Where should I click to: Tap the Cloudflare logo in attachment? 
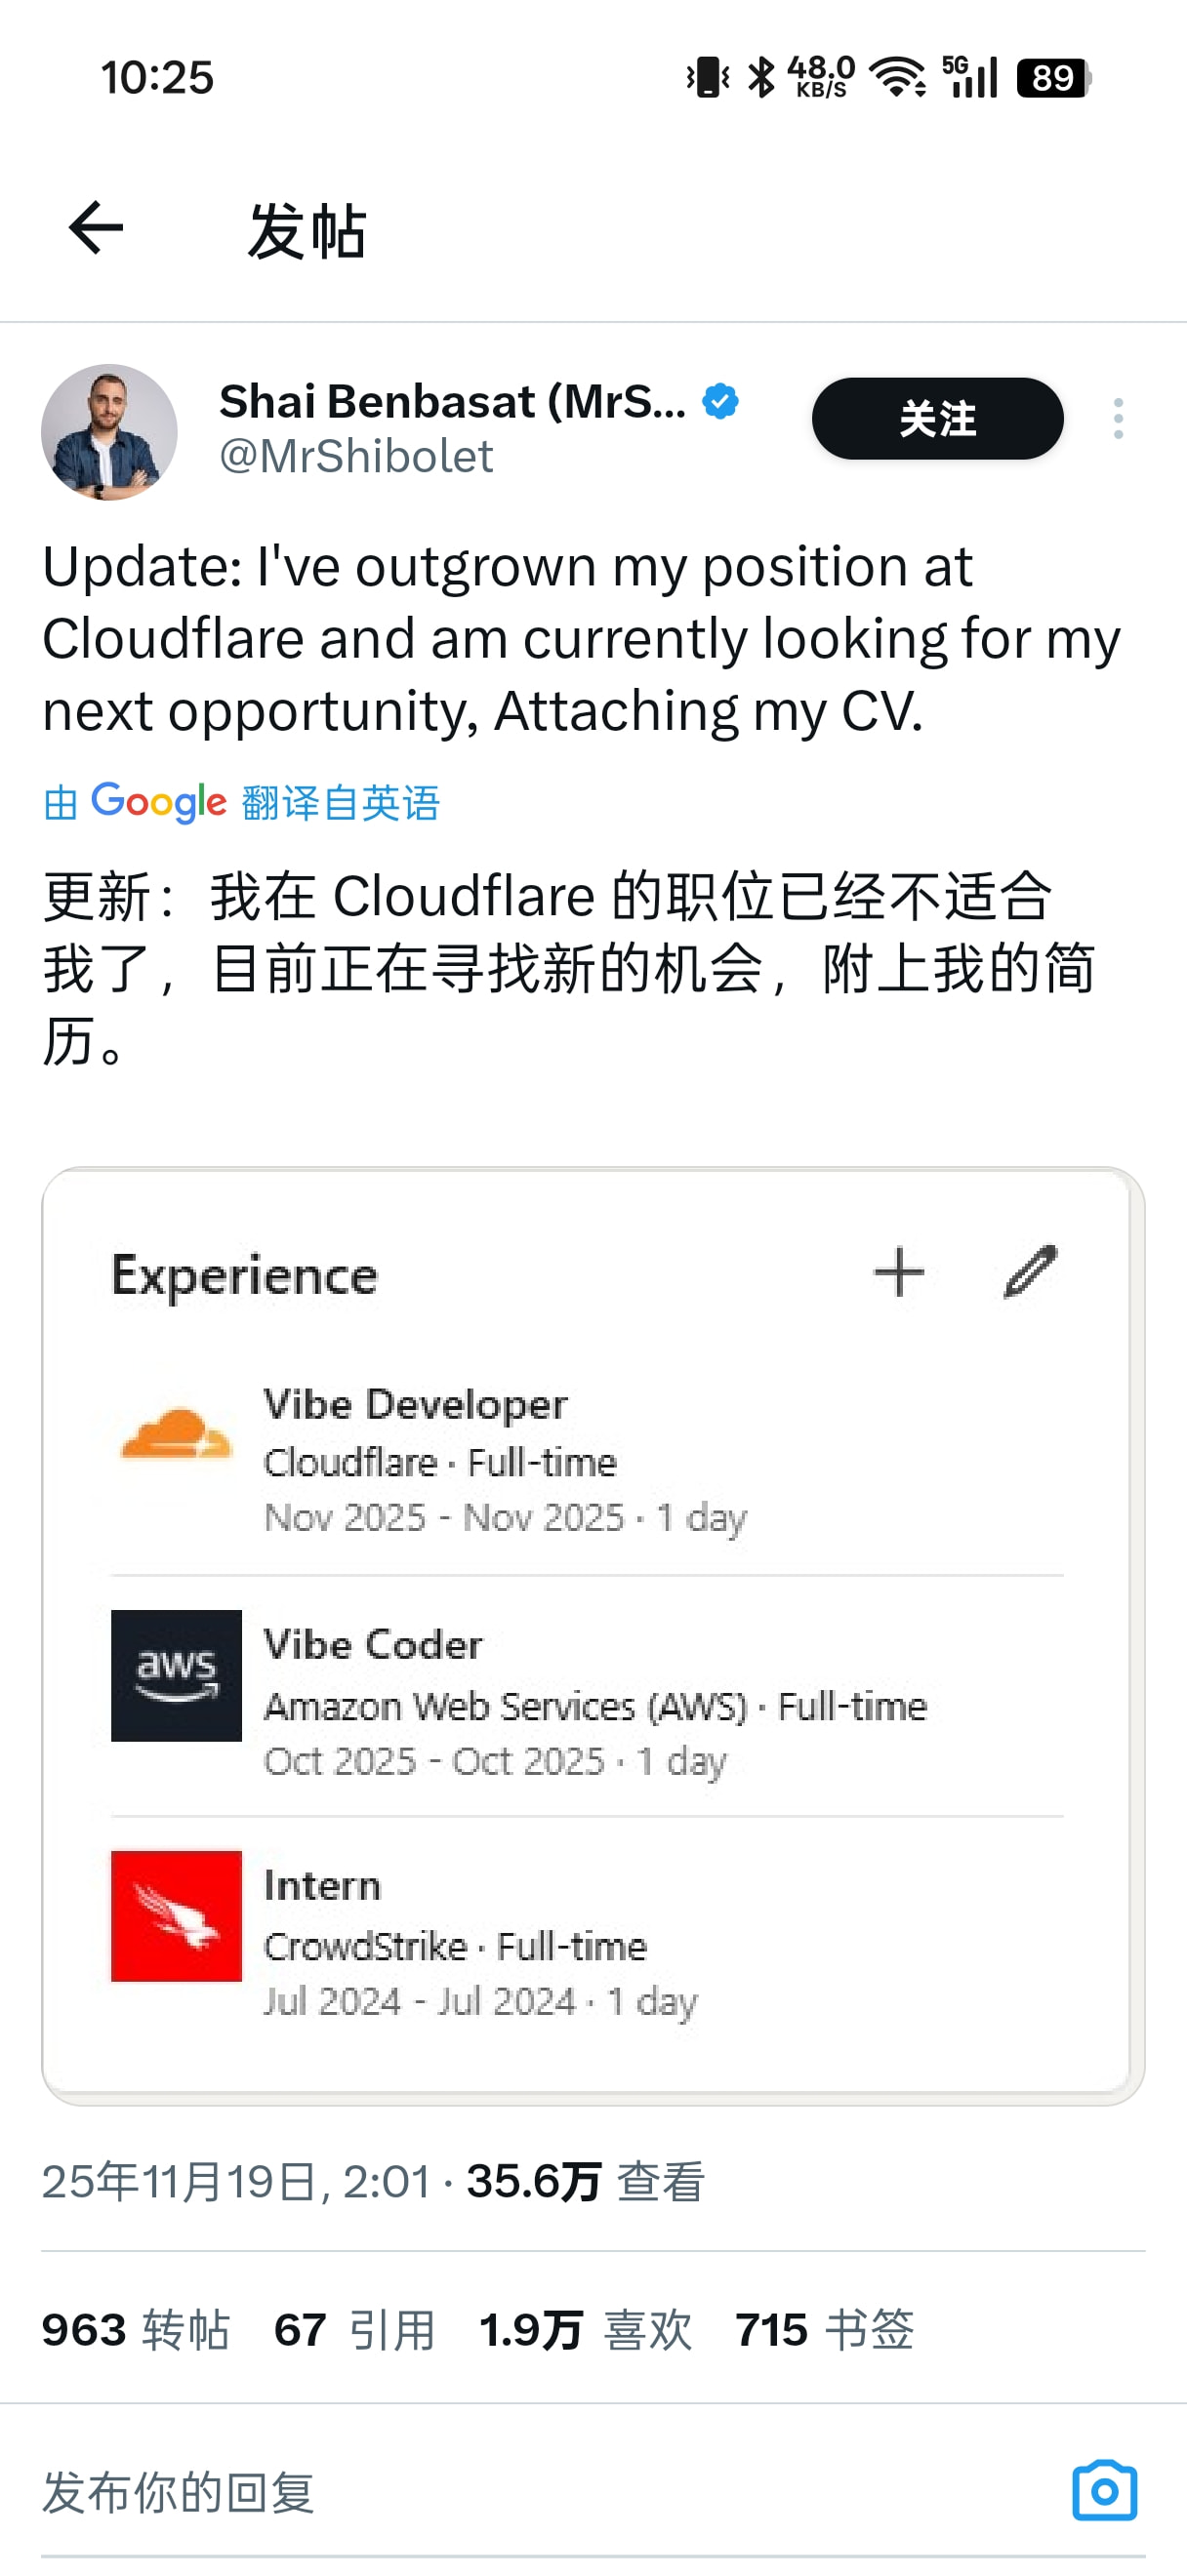pyautogui.click(x=176, y=1434)
